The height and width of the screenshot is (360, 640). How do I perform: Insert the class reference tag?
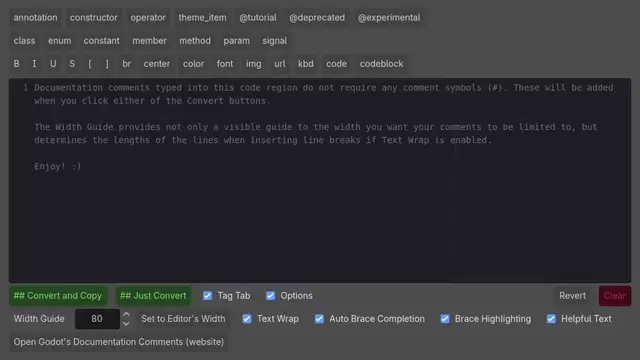(x=24, y=41)
